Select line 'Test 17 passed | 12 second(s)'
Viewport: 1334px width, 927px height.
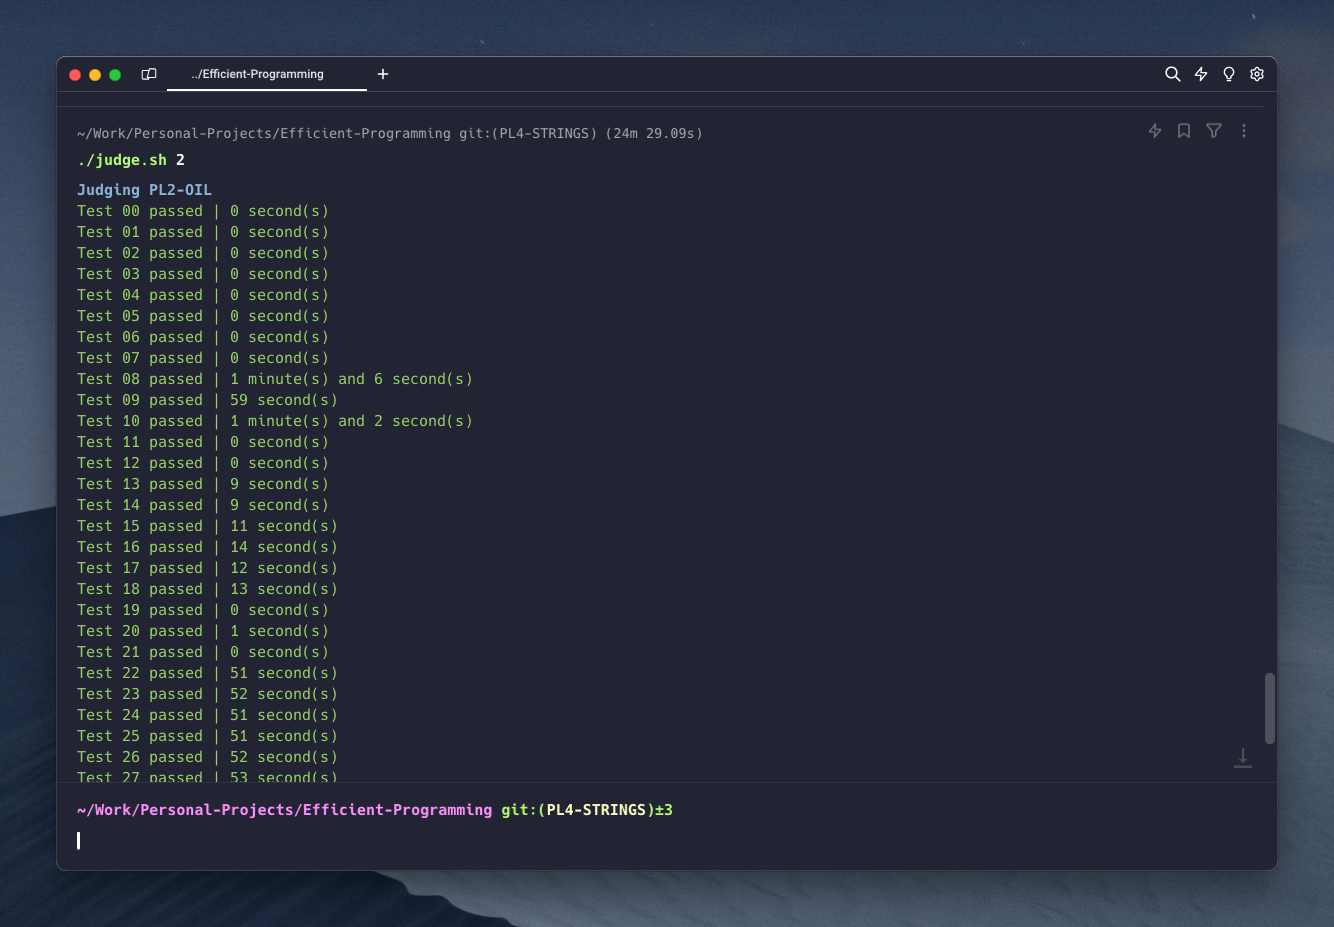pyautogui.click(x=207, y=568)
